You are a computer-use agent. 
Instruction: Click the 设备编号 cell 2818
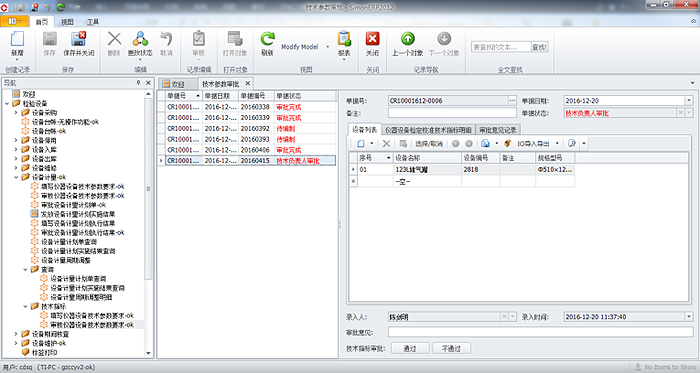point(480,170)
